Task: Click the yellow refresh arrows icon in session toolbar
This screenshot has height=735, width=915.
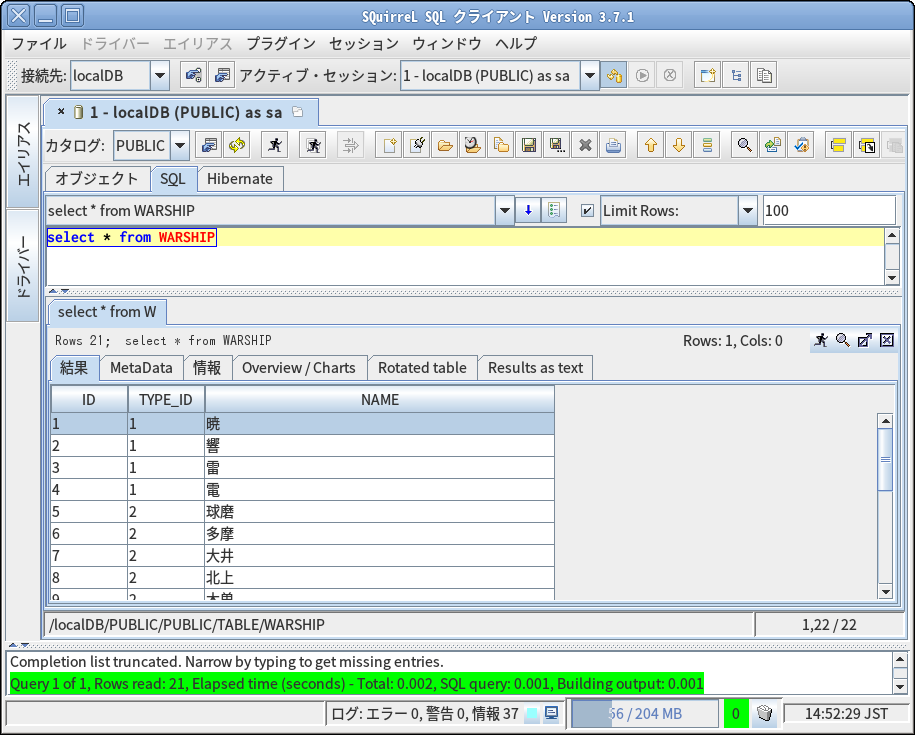Action: 236,145
